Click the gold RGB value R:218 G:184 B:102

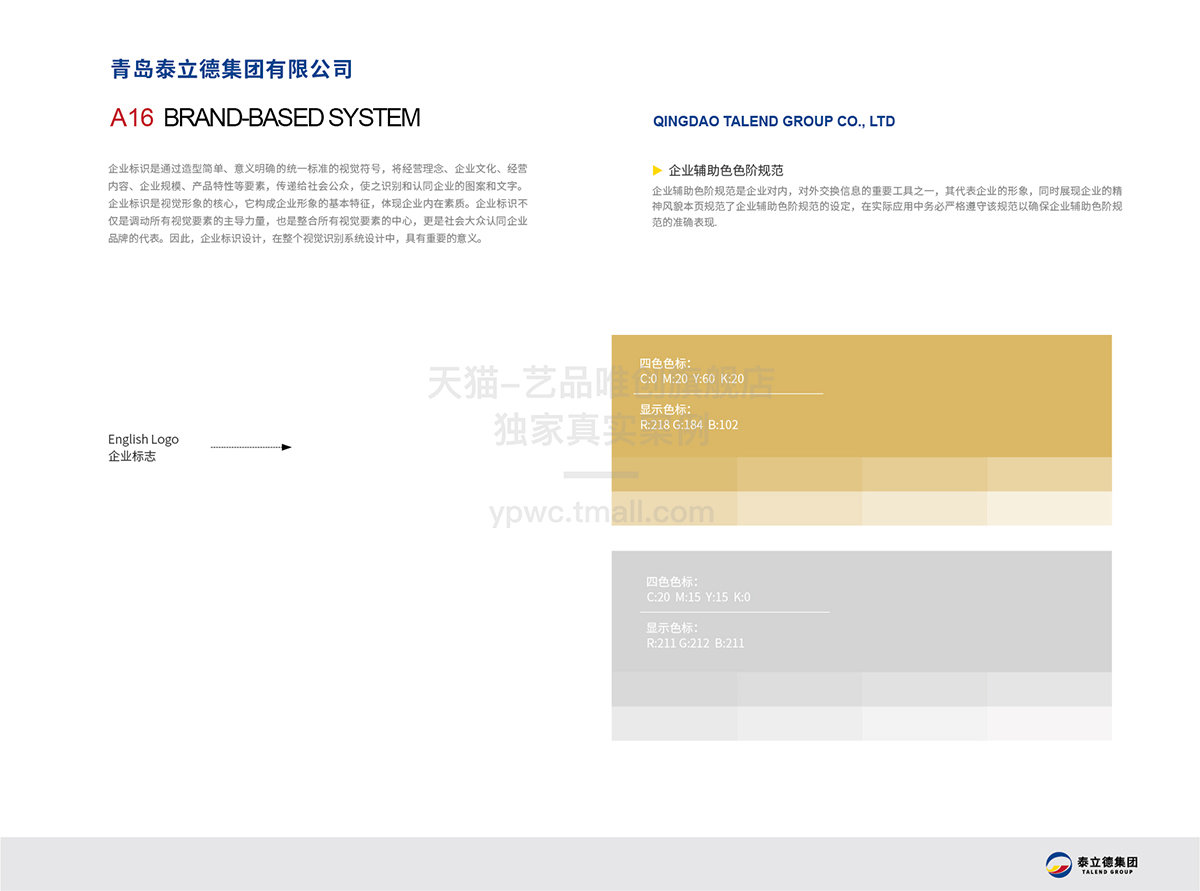[x=689, y=425]
